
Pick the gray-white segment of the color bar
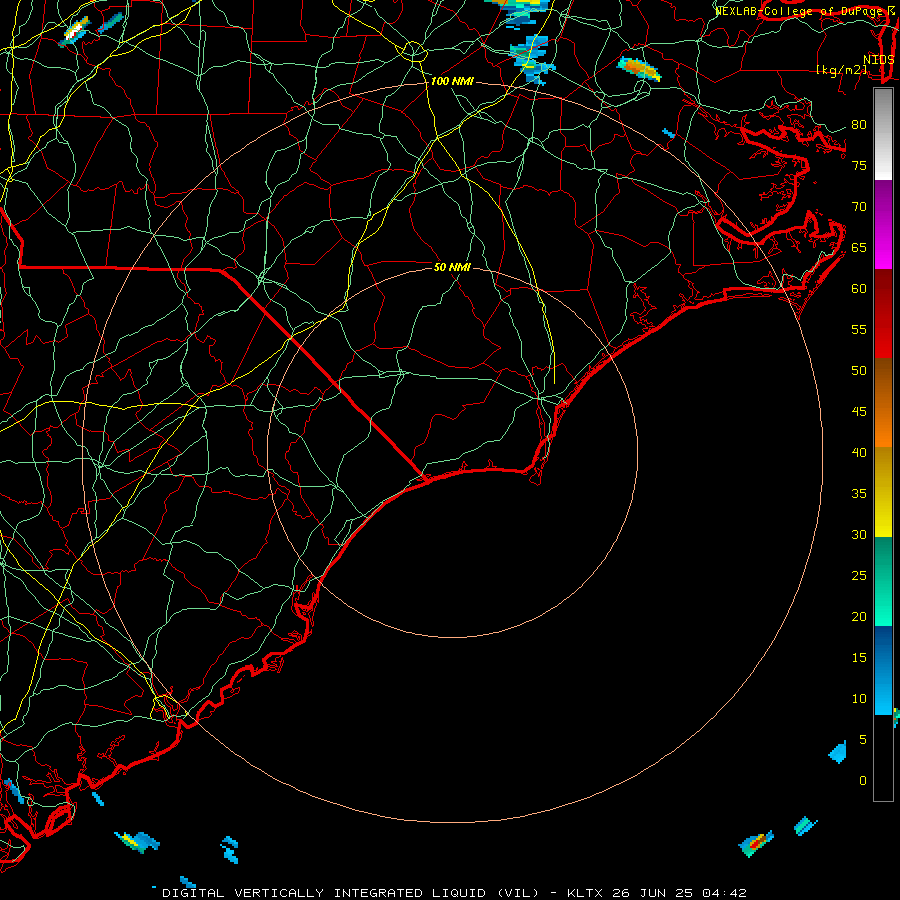tap(883, 134)
